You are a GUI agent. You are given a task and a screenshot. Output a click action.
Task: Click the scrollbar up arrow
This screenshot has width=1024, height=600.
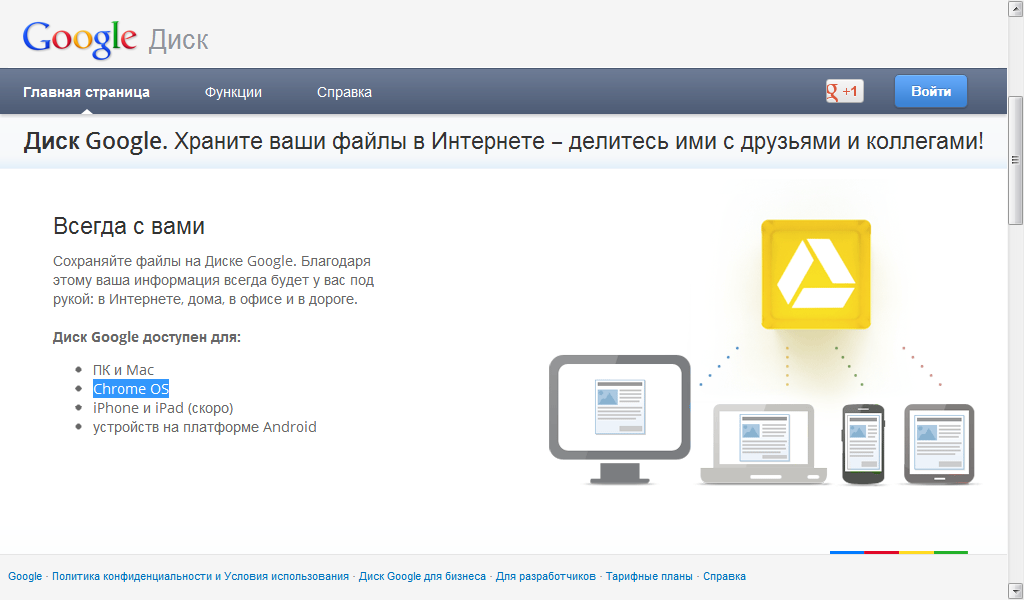tap(1016, 8)
